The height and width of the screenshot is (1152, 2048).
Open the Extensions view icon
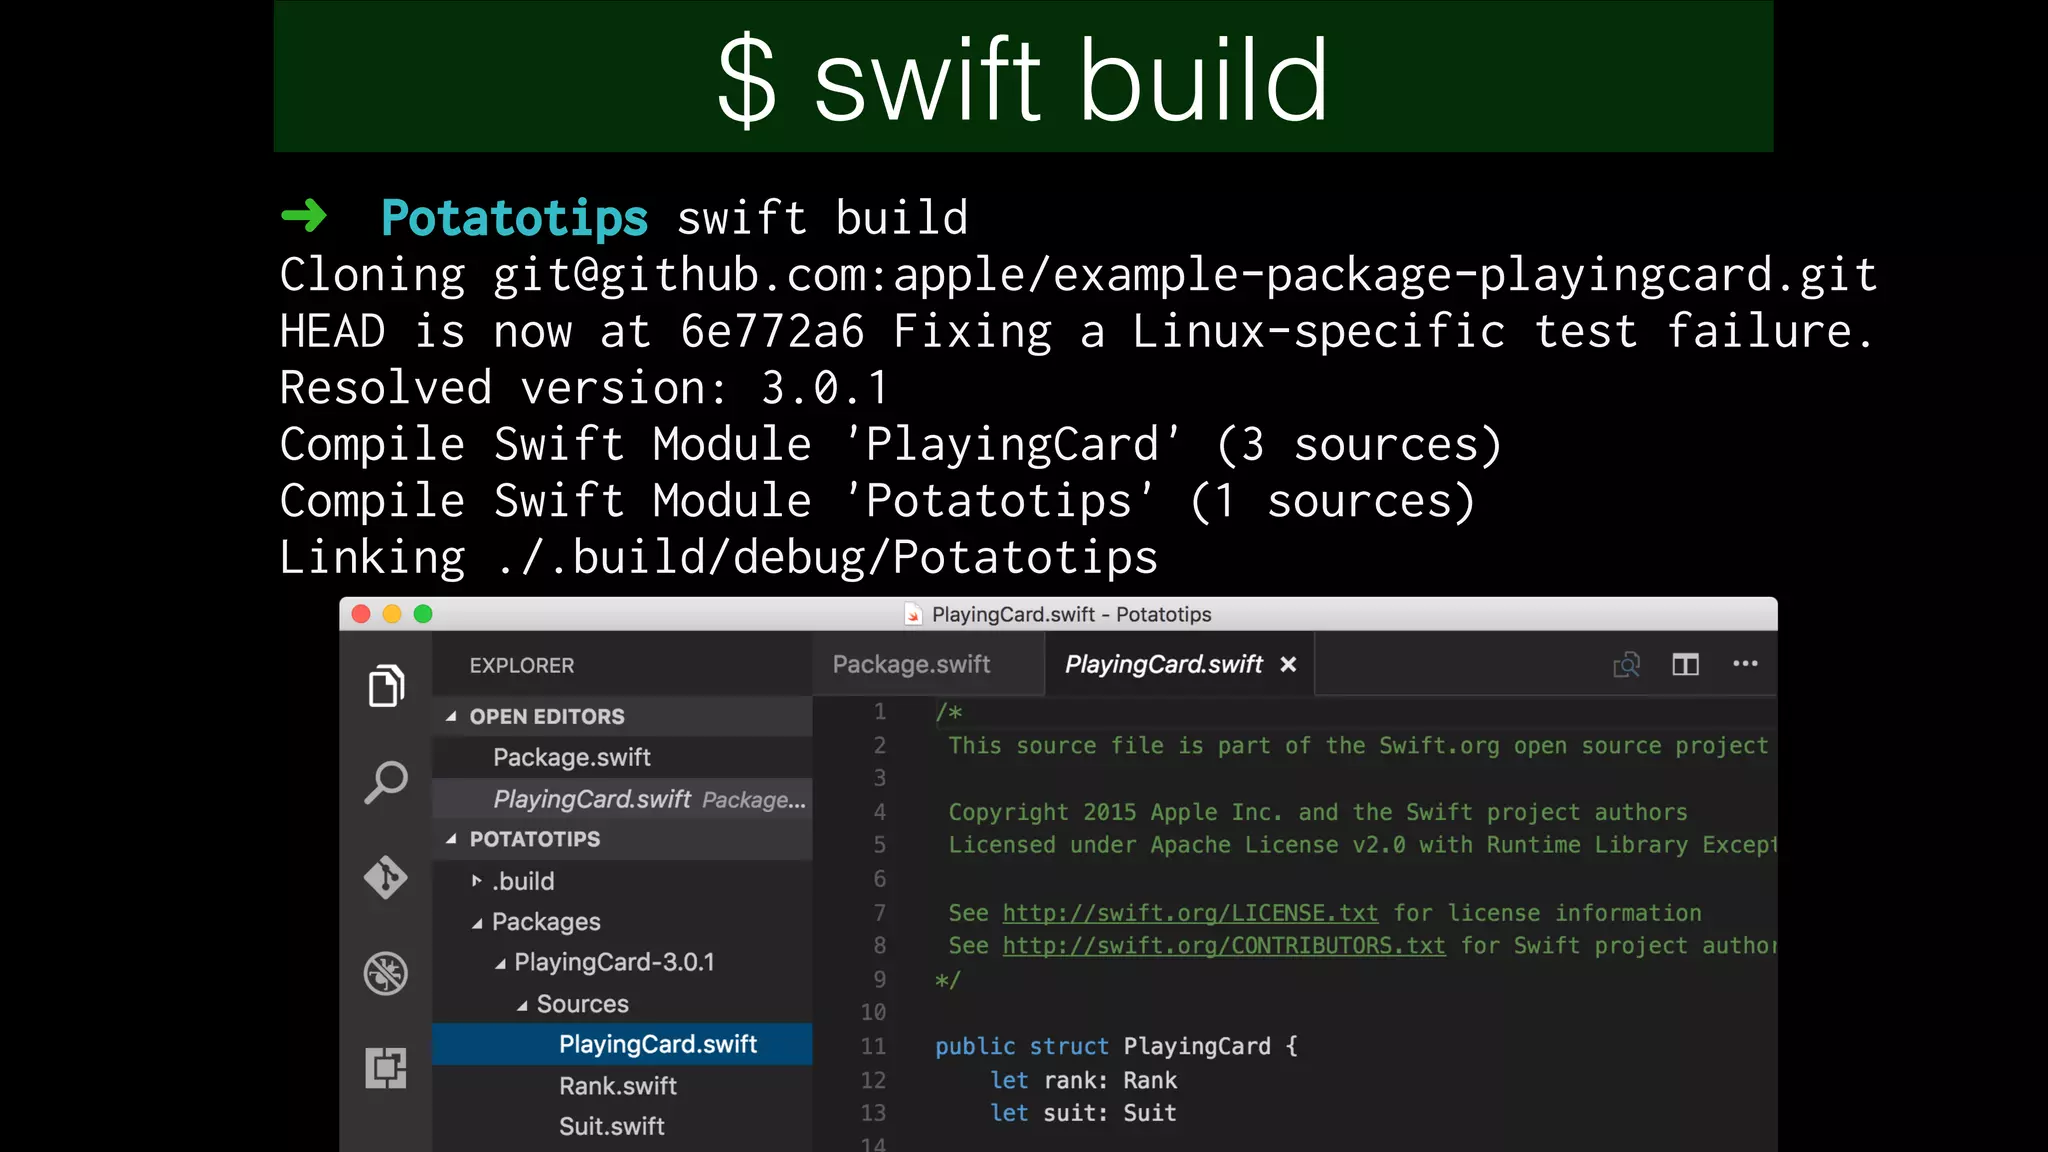point(386,1068)
